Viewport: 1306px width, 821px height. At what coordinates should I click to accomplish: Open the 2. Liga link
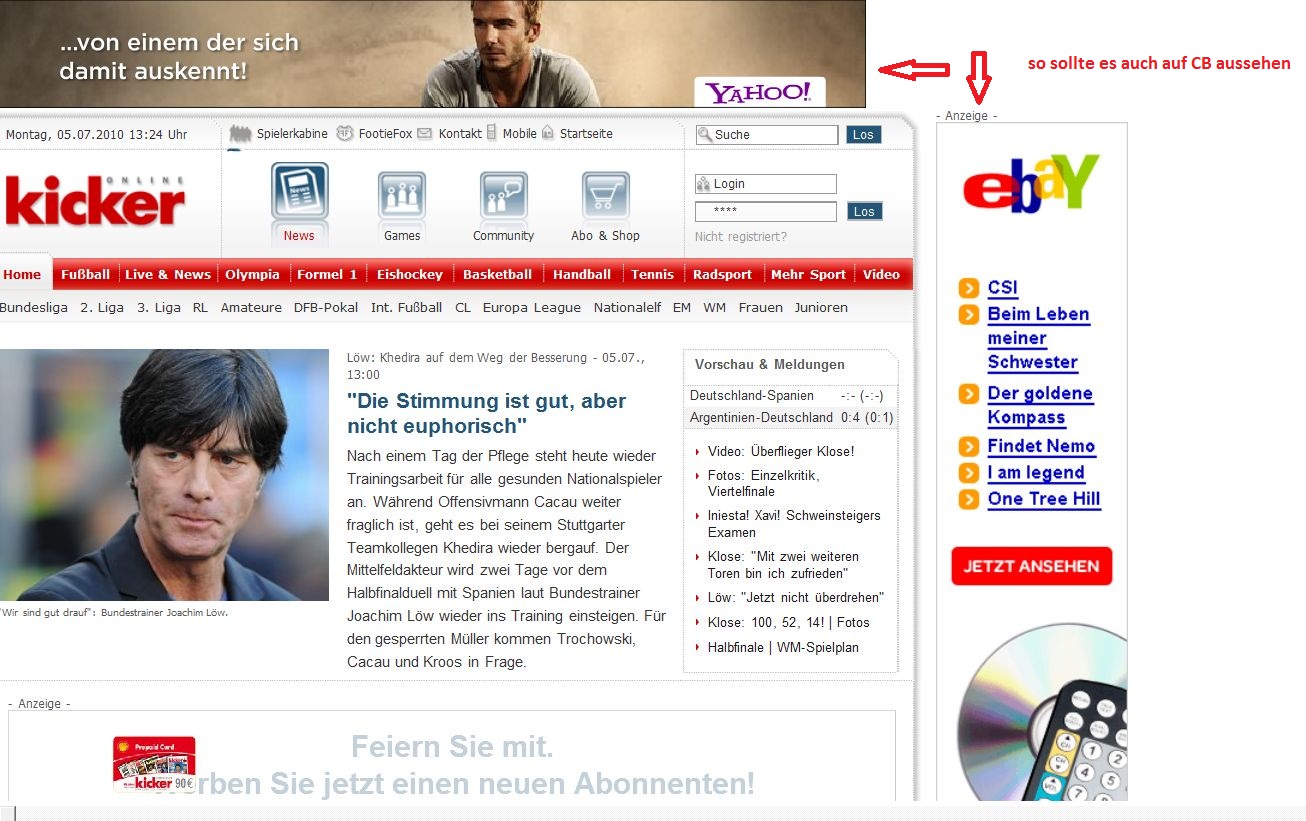coord(102,307)
